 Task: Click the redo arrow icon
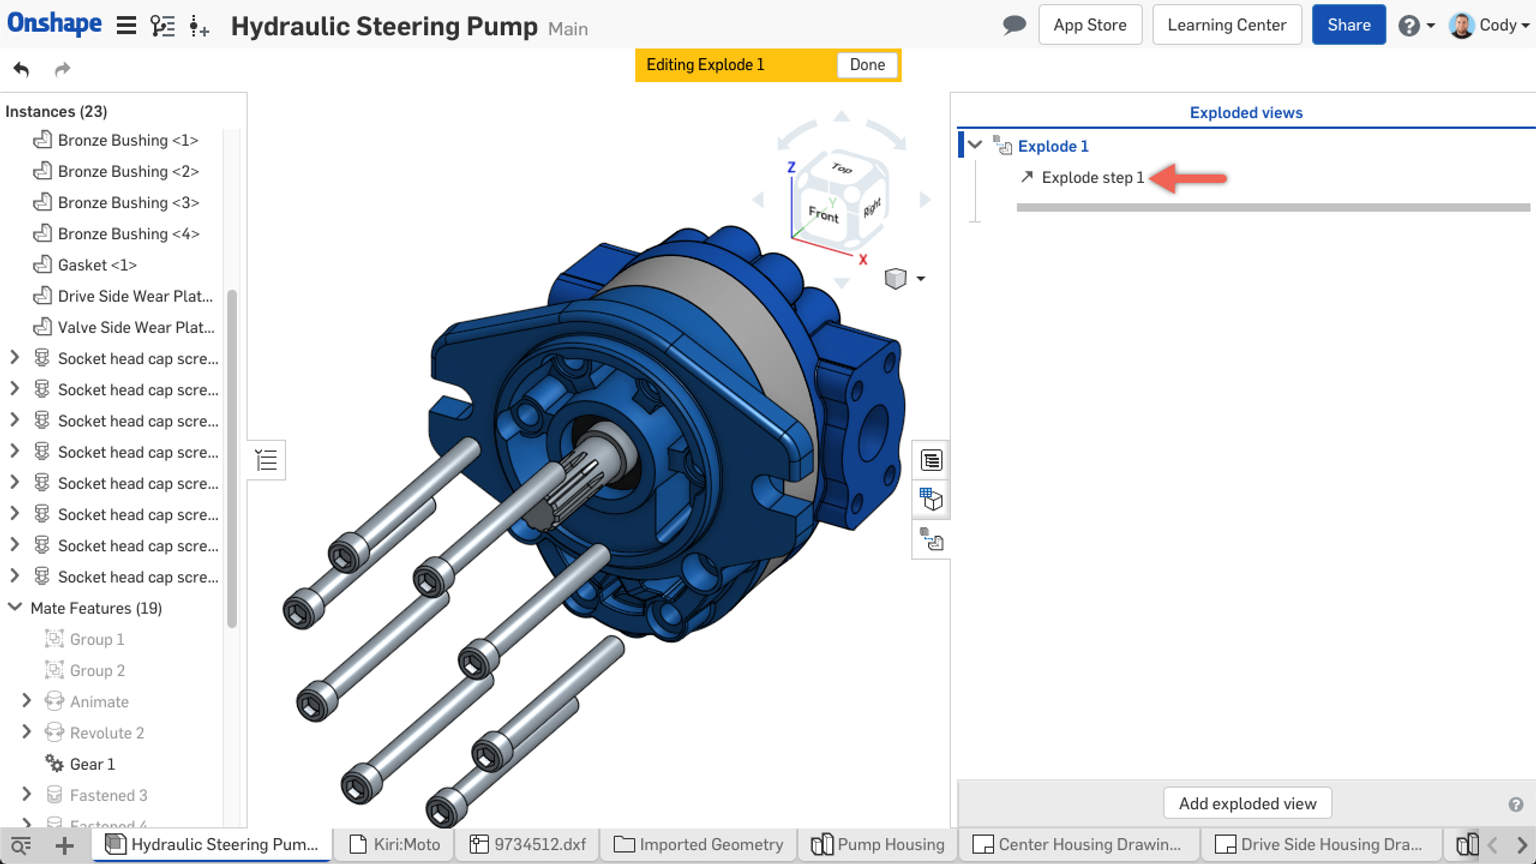pyautogui.click(x=62, y=69)
